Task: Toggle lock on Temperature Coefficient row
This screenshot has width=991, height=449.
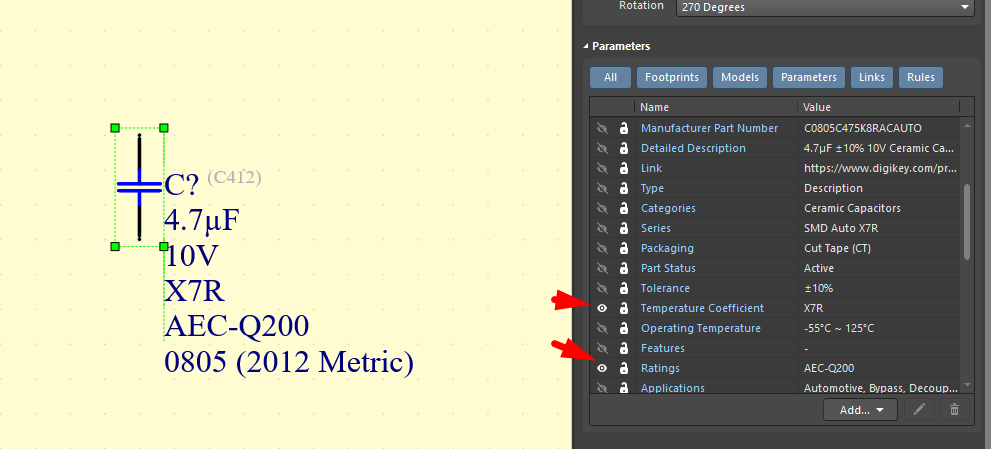Action: [624, 308]
